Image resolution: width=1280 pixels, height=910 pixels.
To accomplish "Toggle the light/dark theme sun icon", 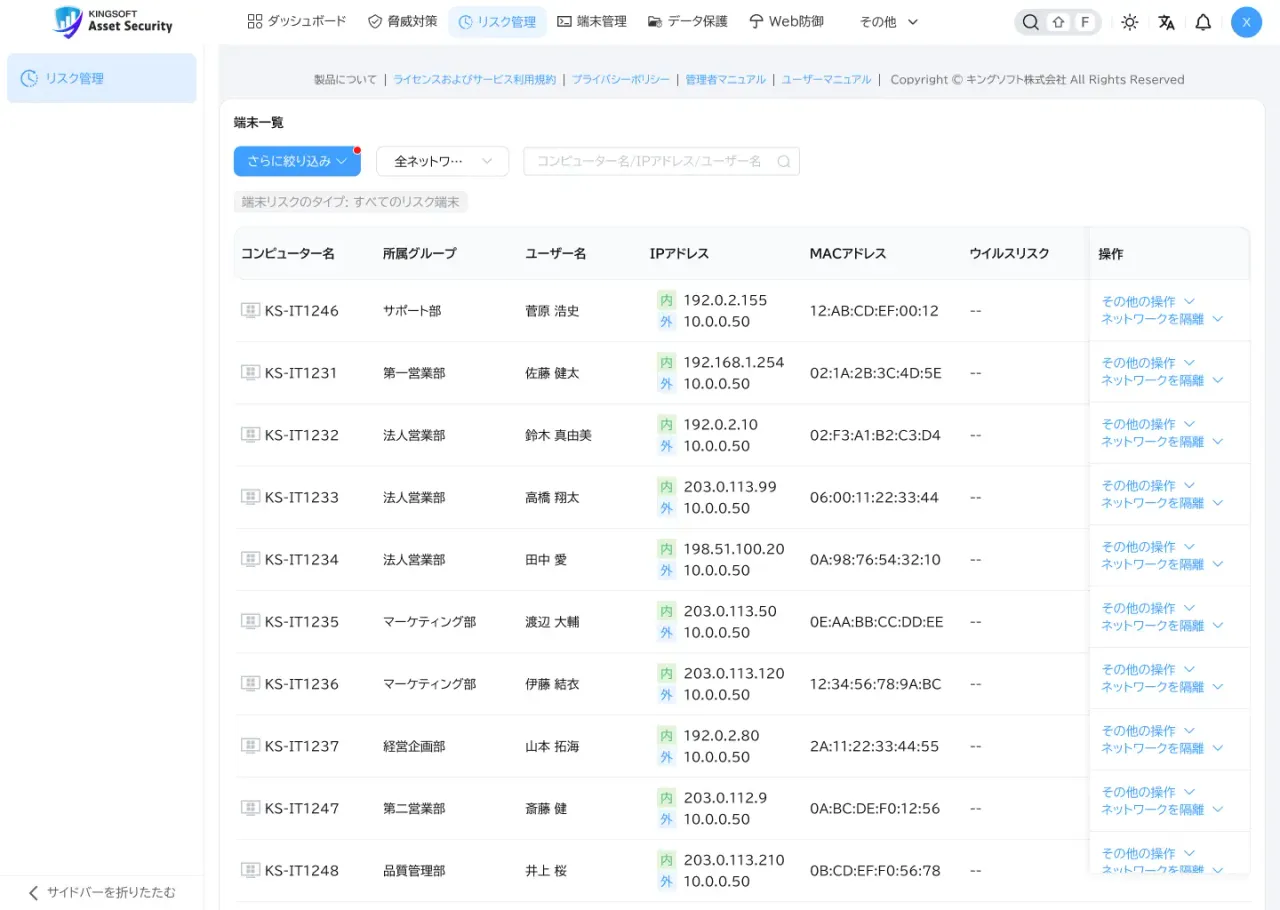I will tap(1129, 22).
